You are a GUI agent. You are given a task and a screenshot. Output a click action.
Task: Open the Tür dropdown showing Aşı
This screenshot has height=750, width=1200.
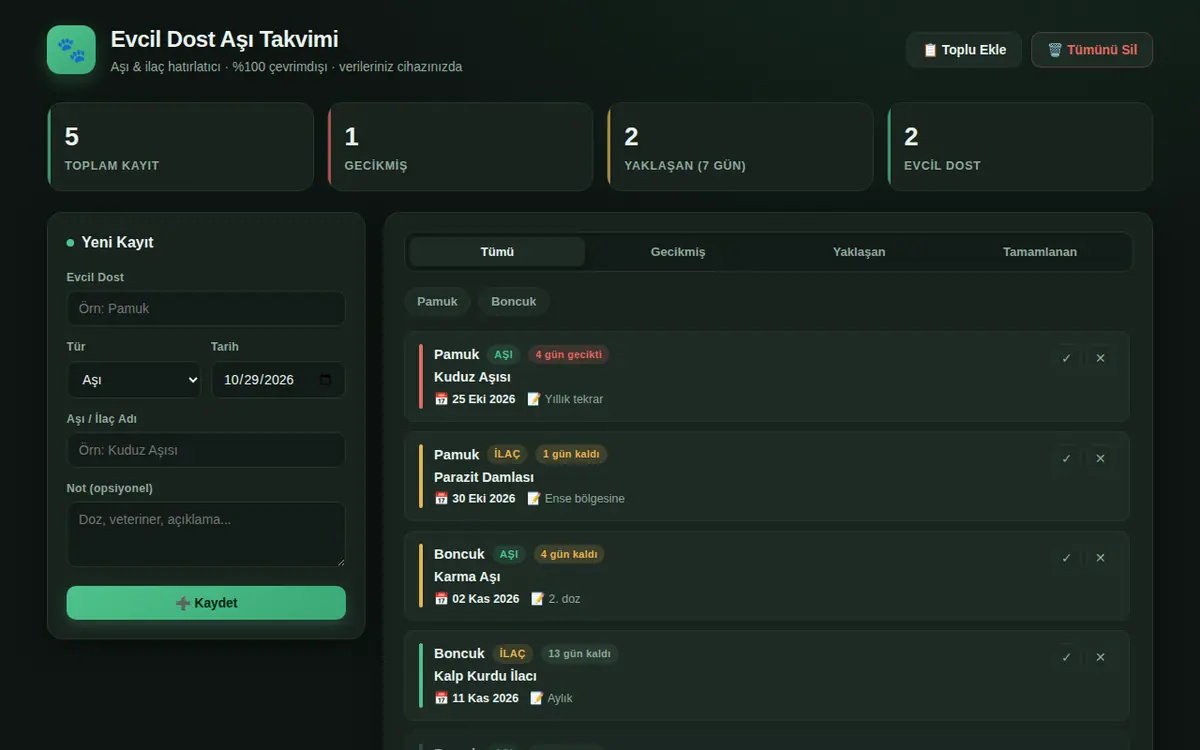pos(134,380)
